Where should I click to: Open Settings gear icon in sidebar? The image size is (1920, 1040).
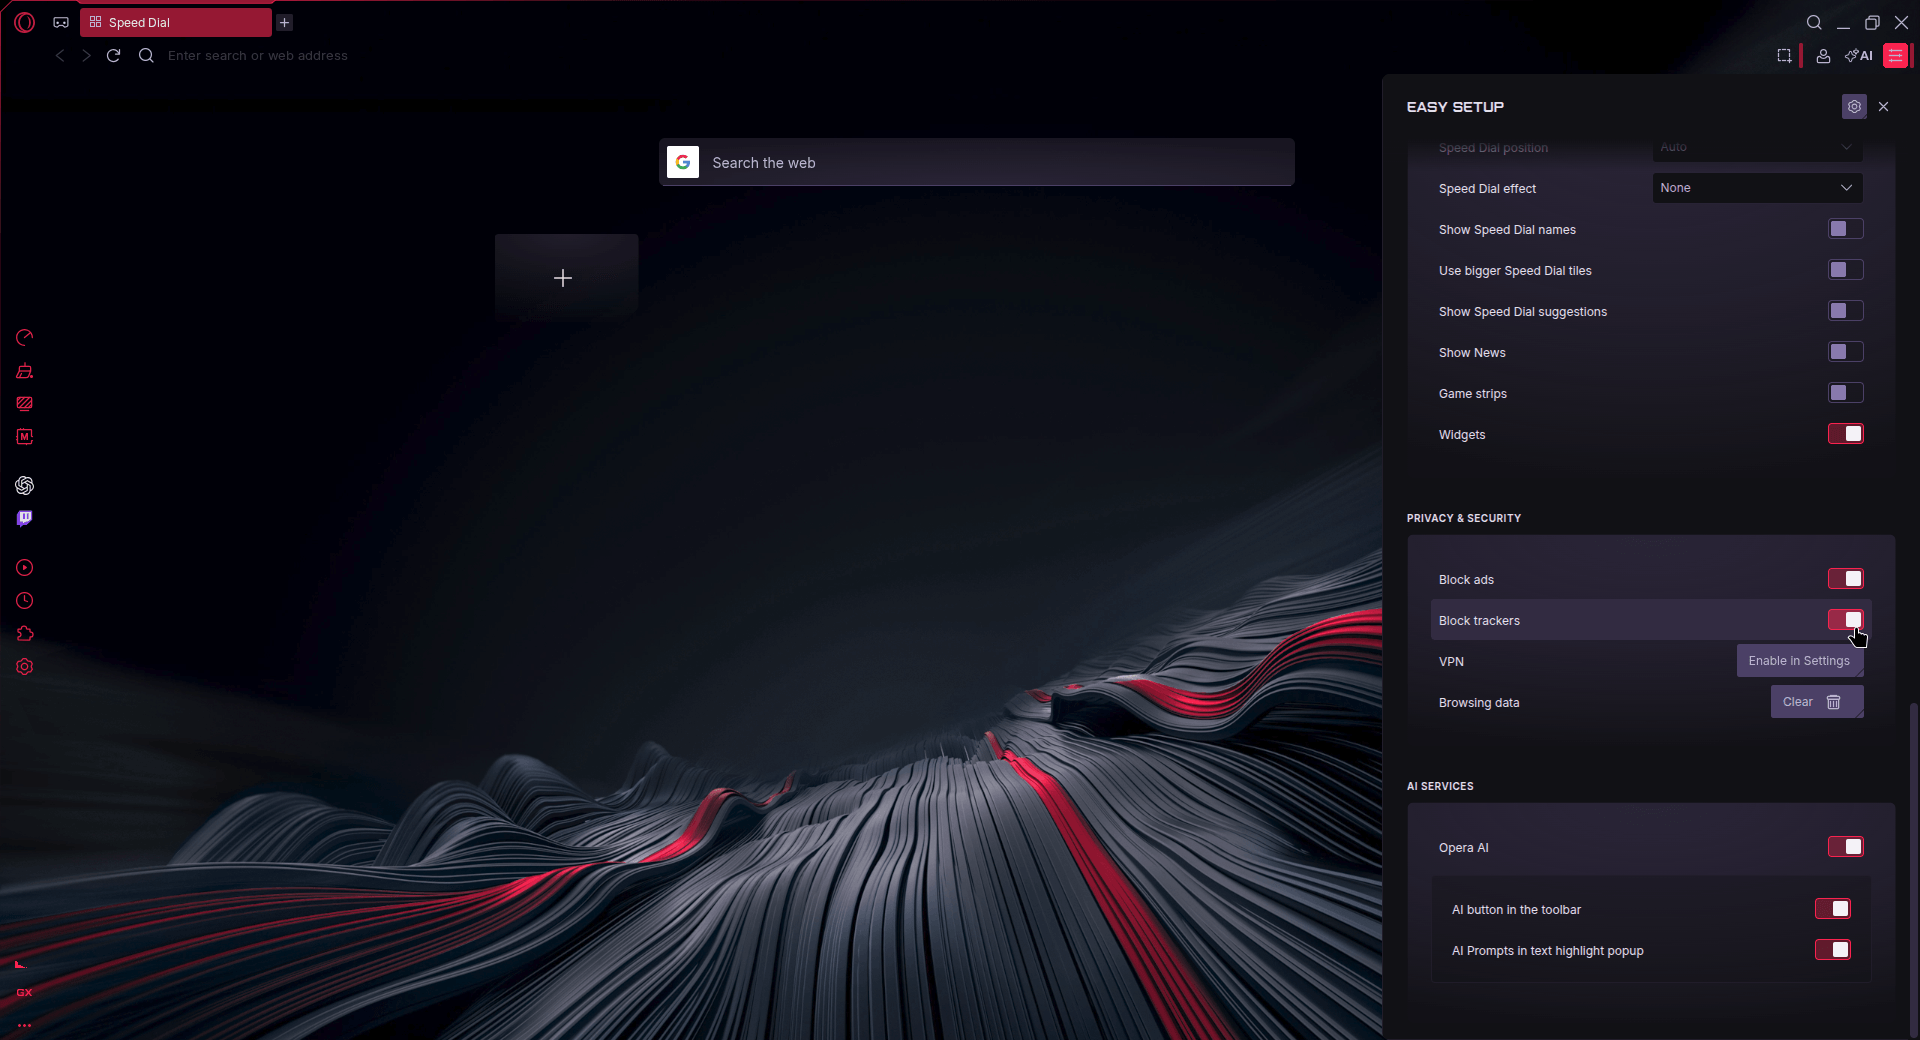[x=25, y=667]
